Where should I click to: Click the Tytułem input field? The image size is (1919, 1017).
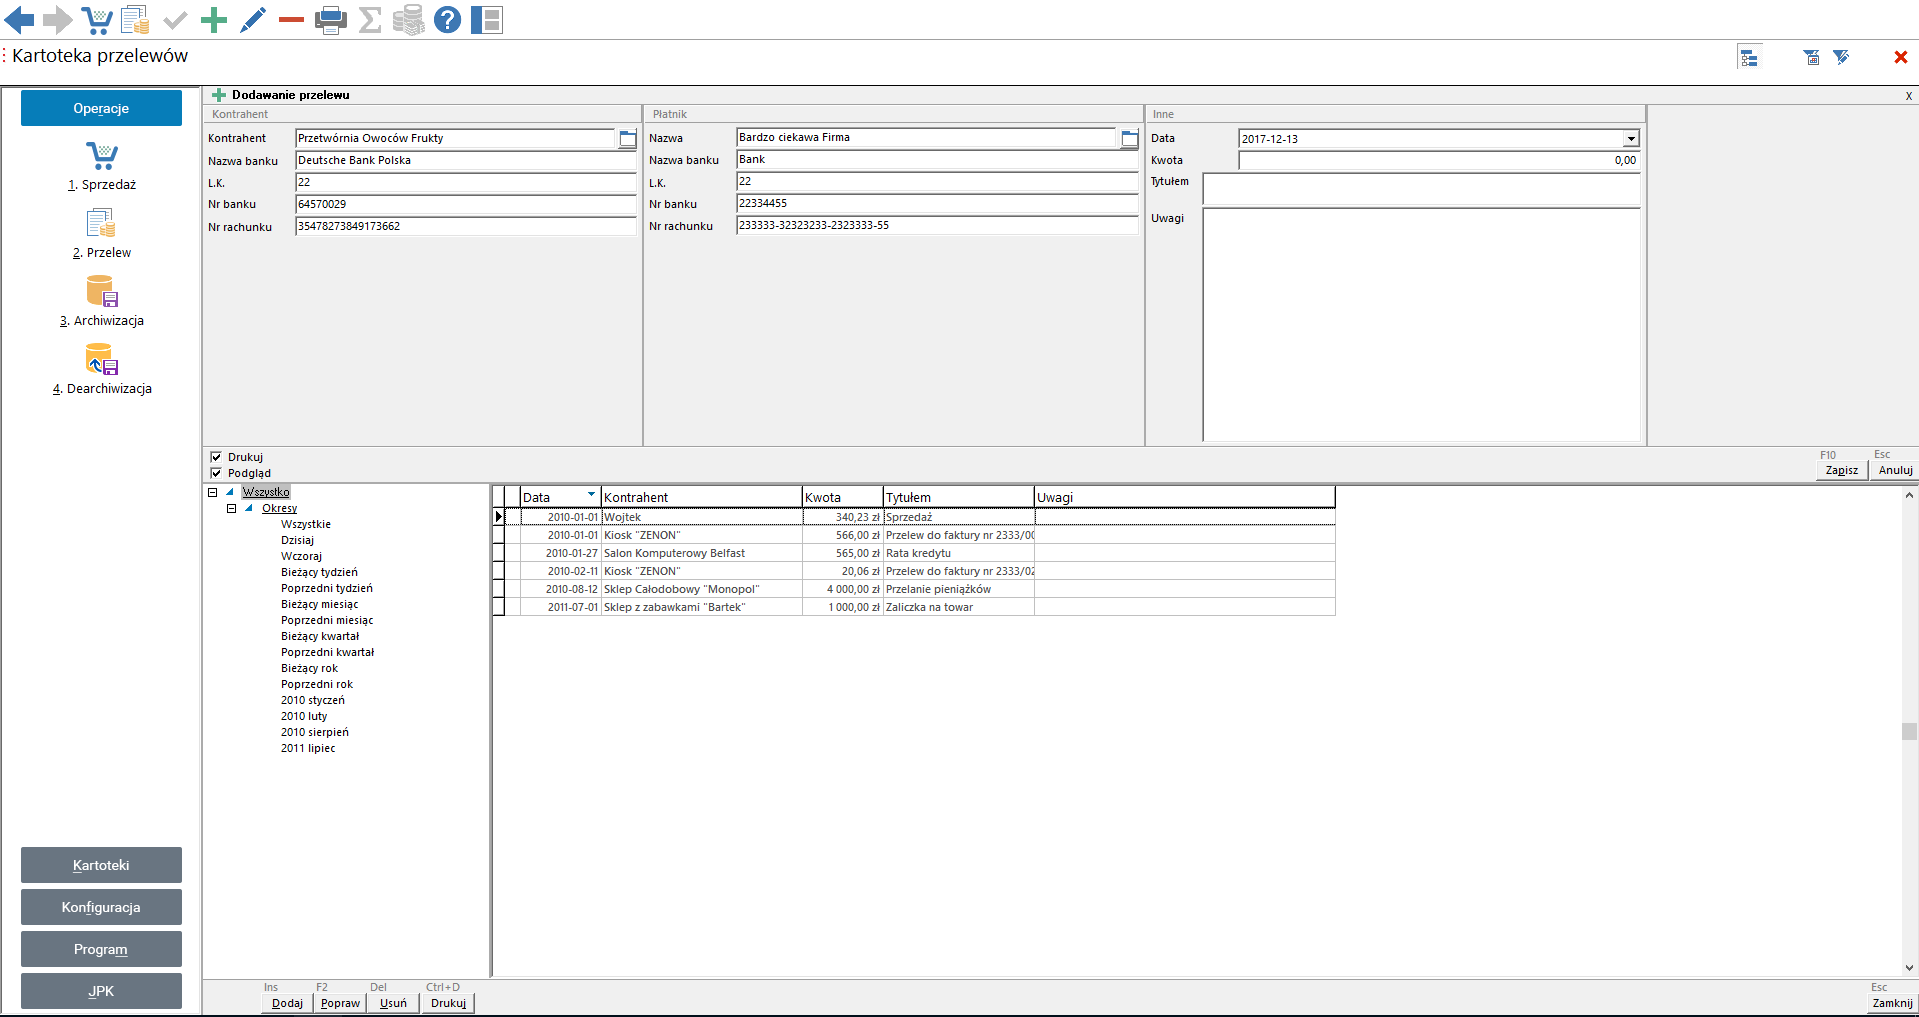pyautogui.click(x=1420, y=188)
